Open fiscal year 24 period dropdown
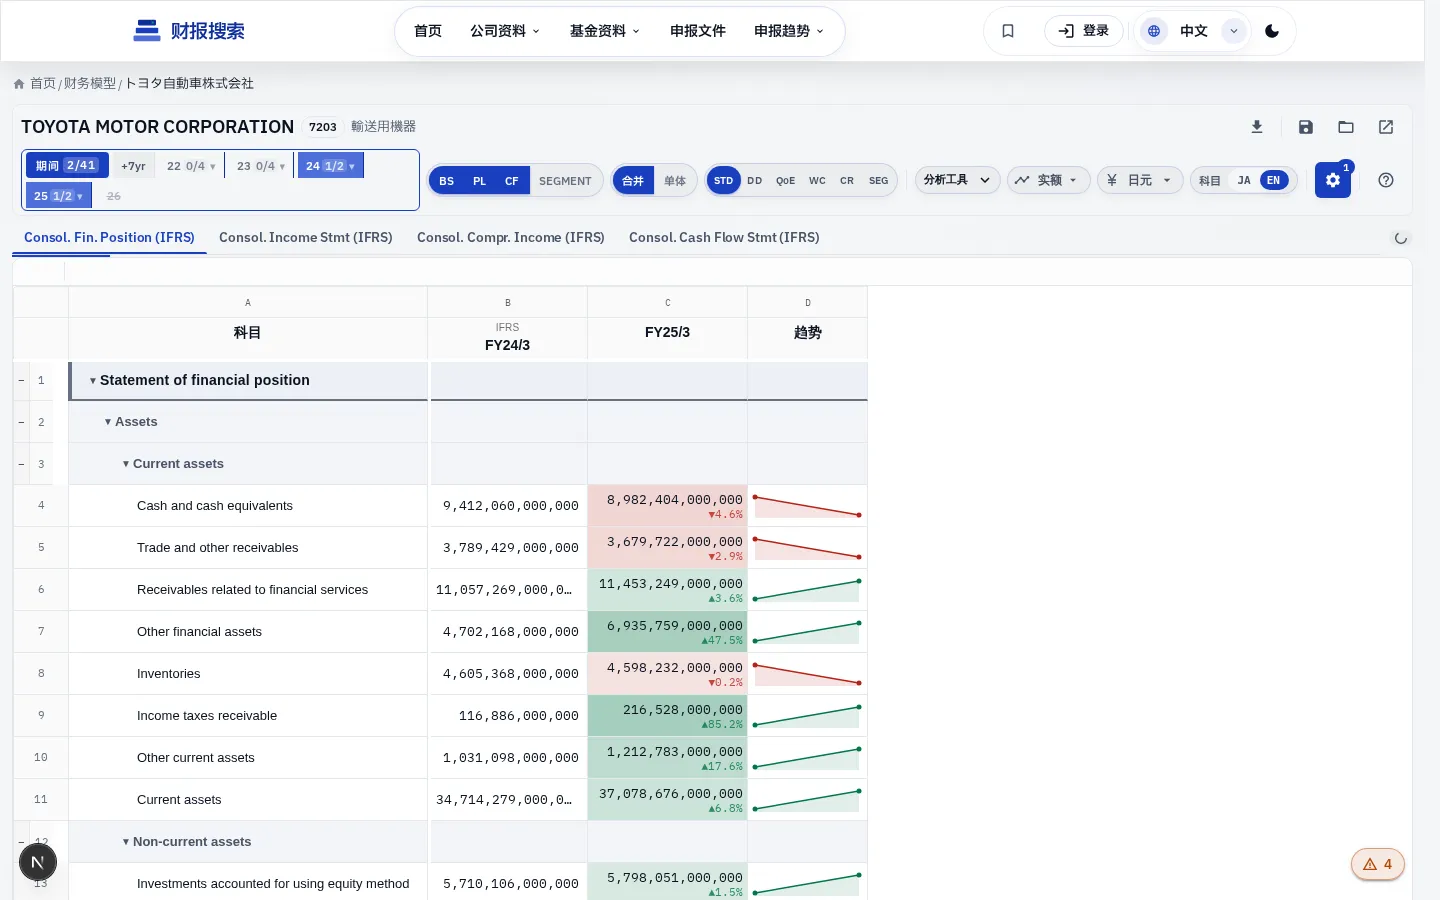Viewport: 1440px width, 900px height. click(330, 166)
